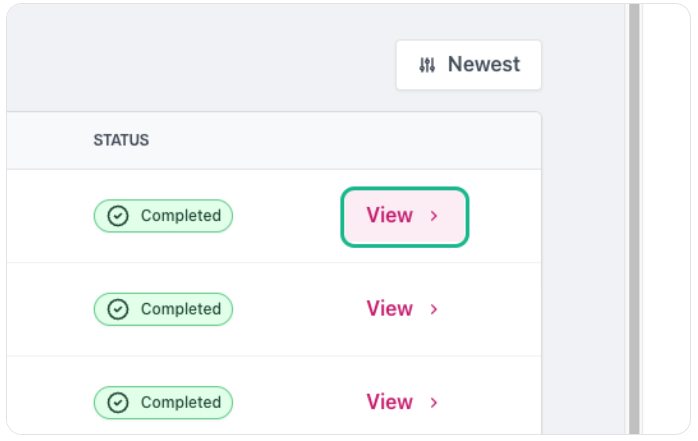Screen dimensions: 698x441
Task: Click the gray vertical scrollbar track
Action: pyautogui.click(x=634, y=219)
